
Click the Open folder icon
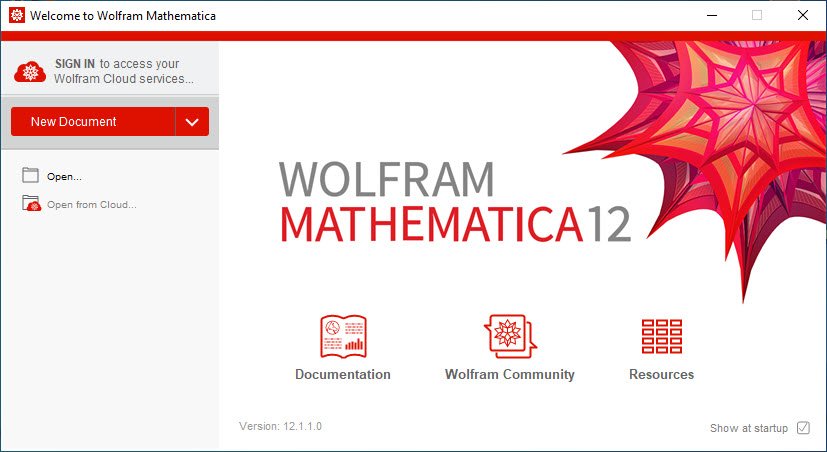(30, 175)
